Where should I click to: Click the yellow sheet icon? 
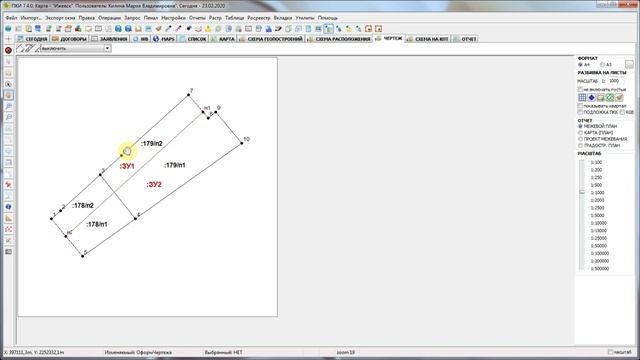tap(600, 98)
